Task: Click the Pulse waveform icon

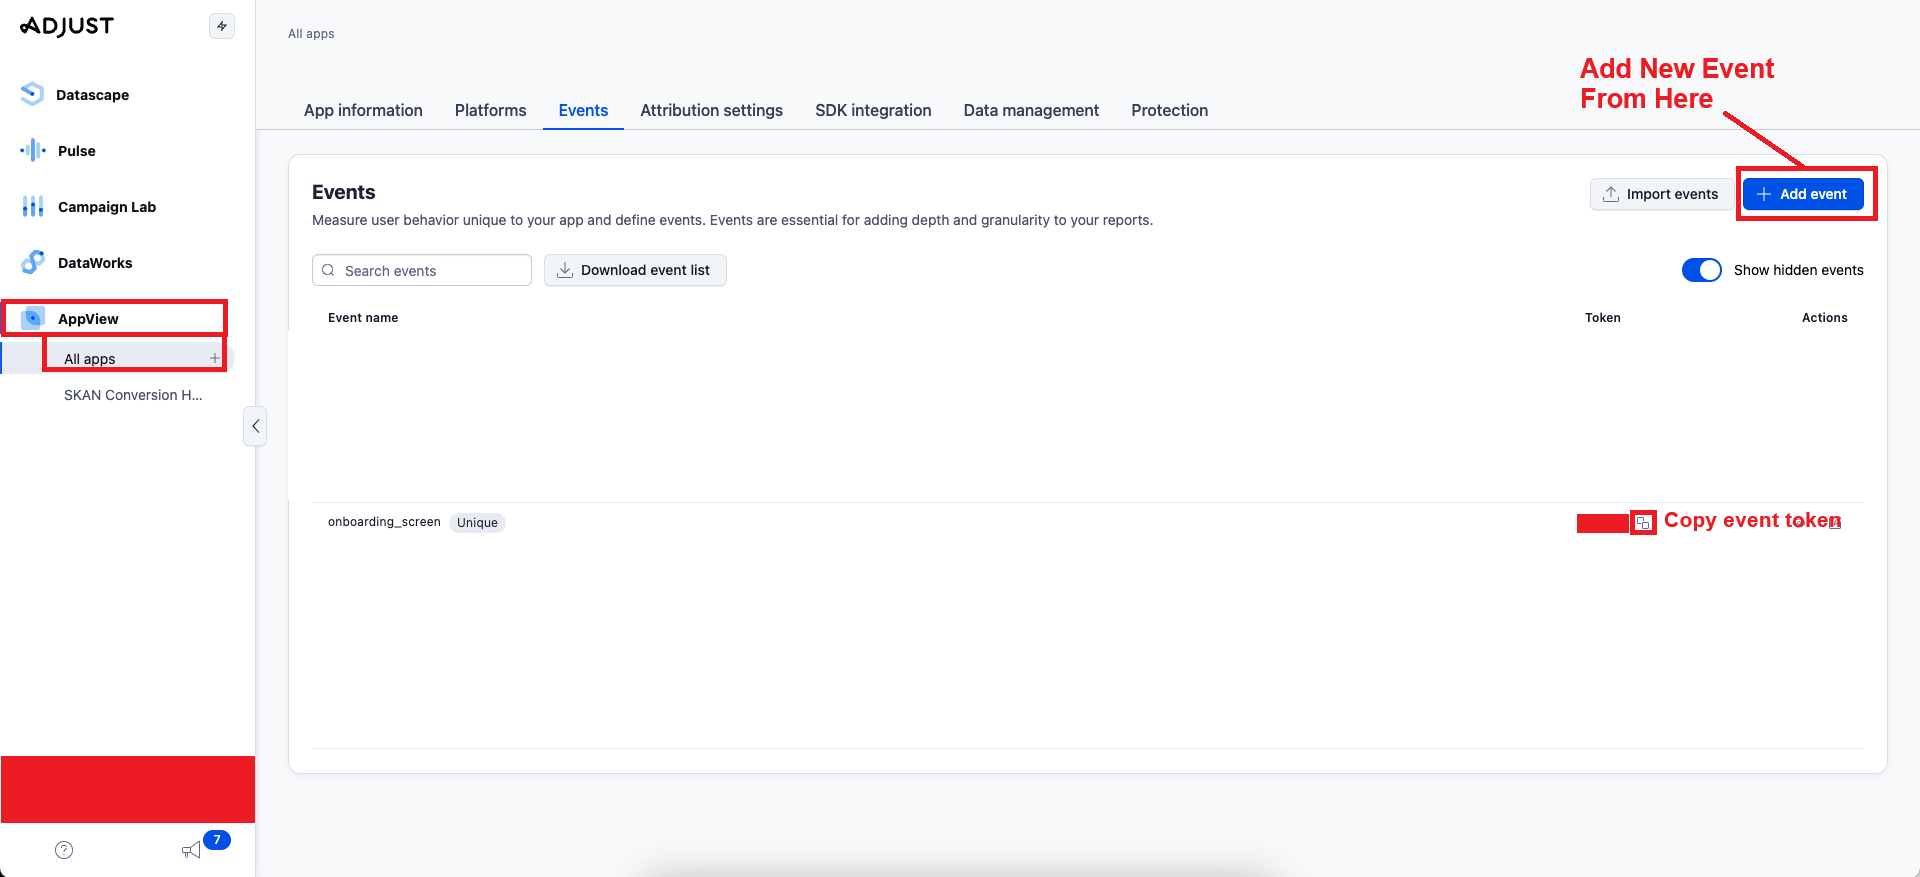Action: coord(33,151)
